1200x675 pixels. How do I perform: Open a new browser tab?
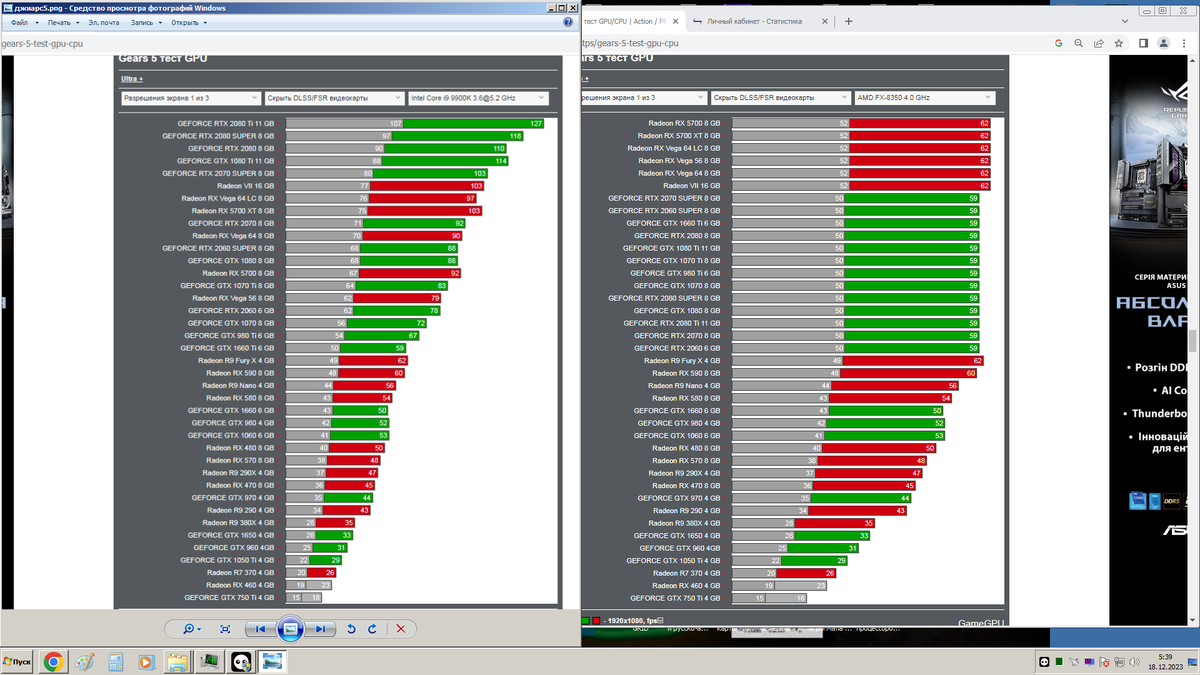click(x=849, y=21)
